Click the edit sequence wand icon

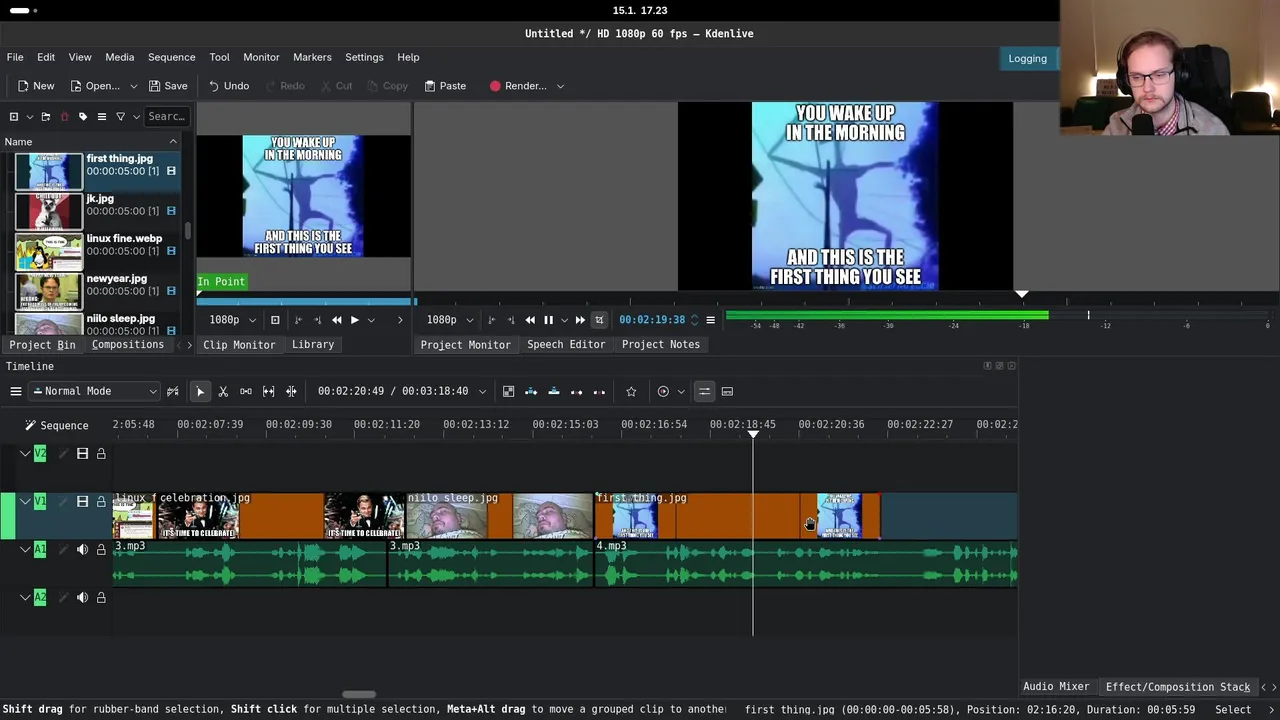pyautogui.click(x=30, y=425)
